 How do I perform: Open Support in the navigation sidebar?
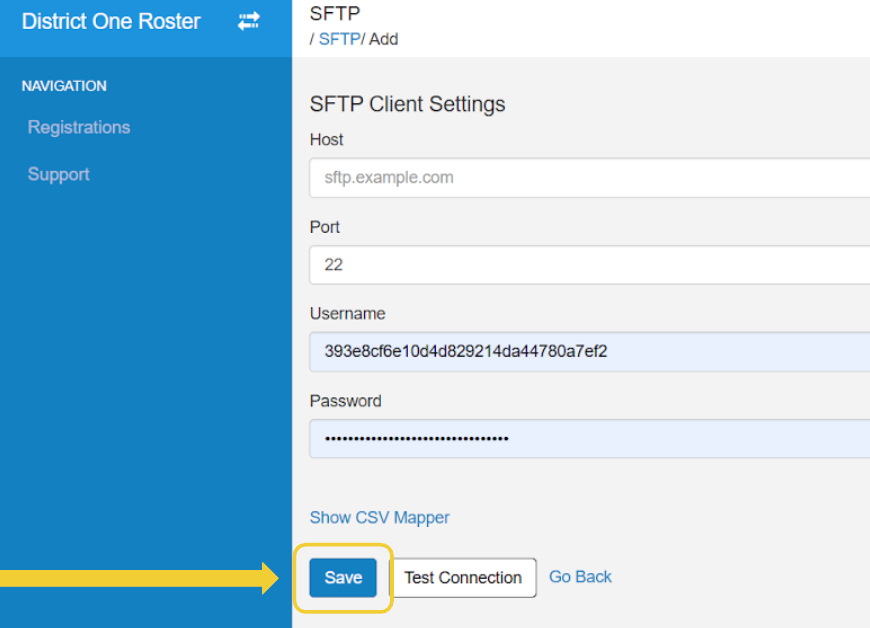pyautogui.click(x=58, y=174)
